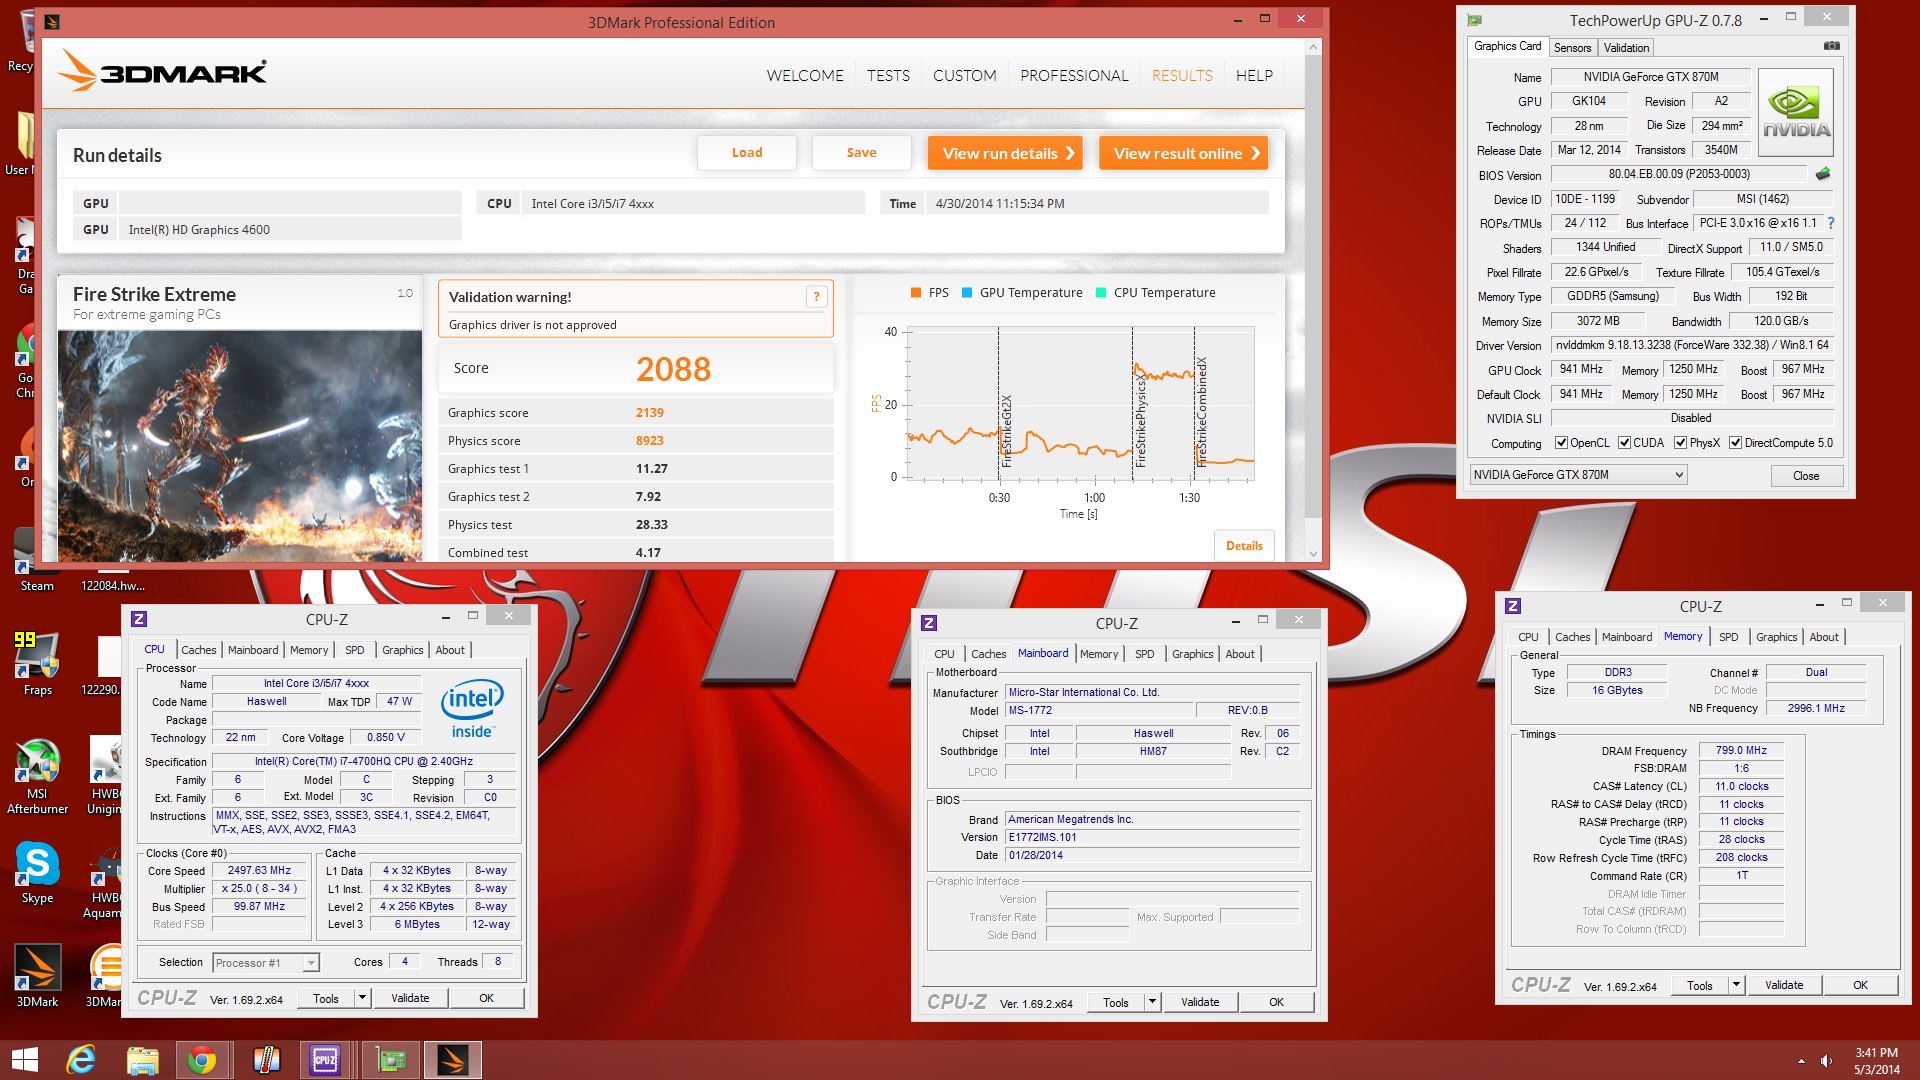Open Internet Explorer from taskbar
The image size is (1920, 1080).
coord(81,1060)
